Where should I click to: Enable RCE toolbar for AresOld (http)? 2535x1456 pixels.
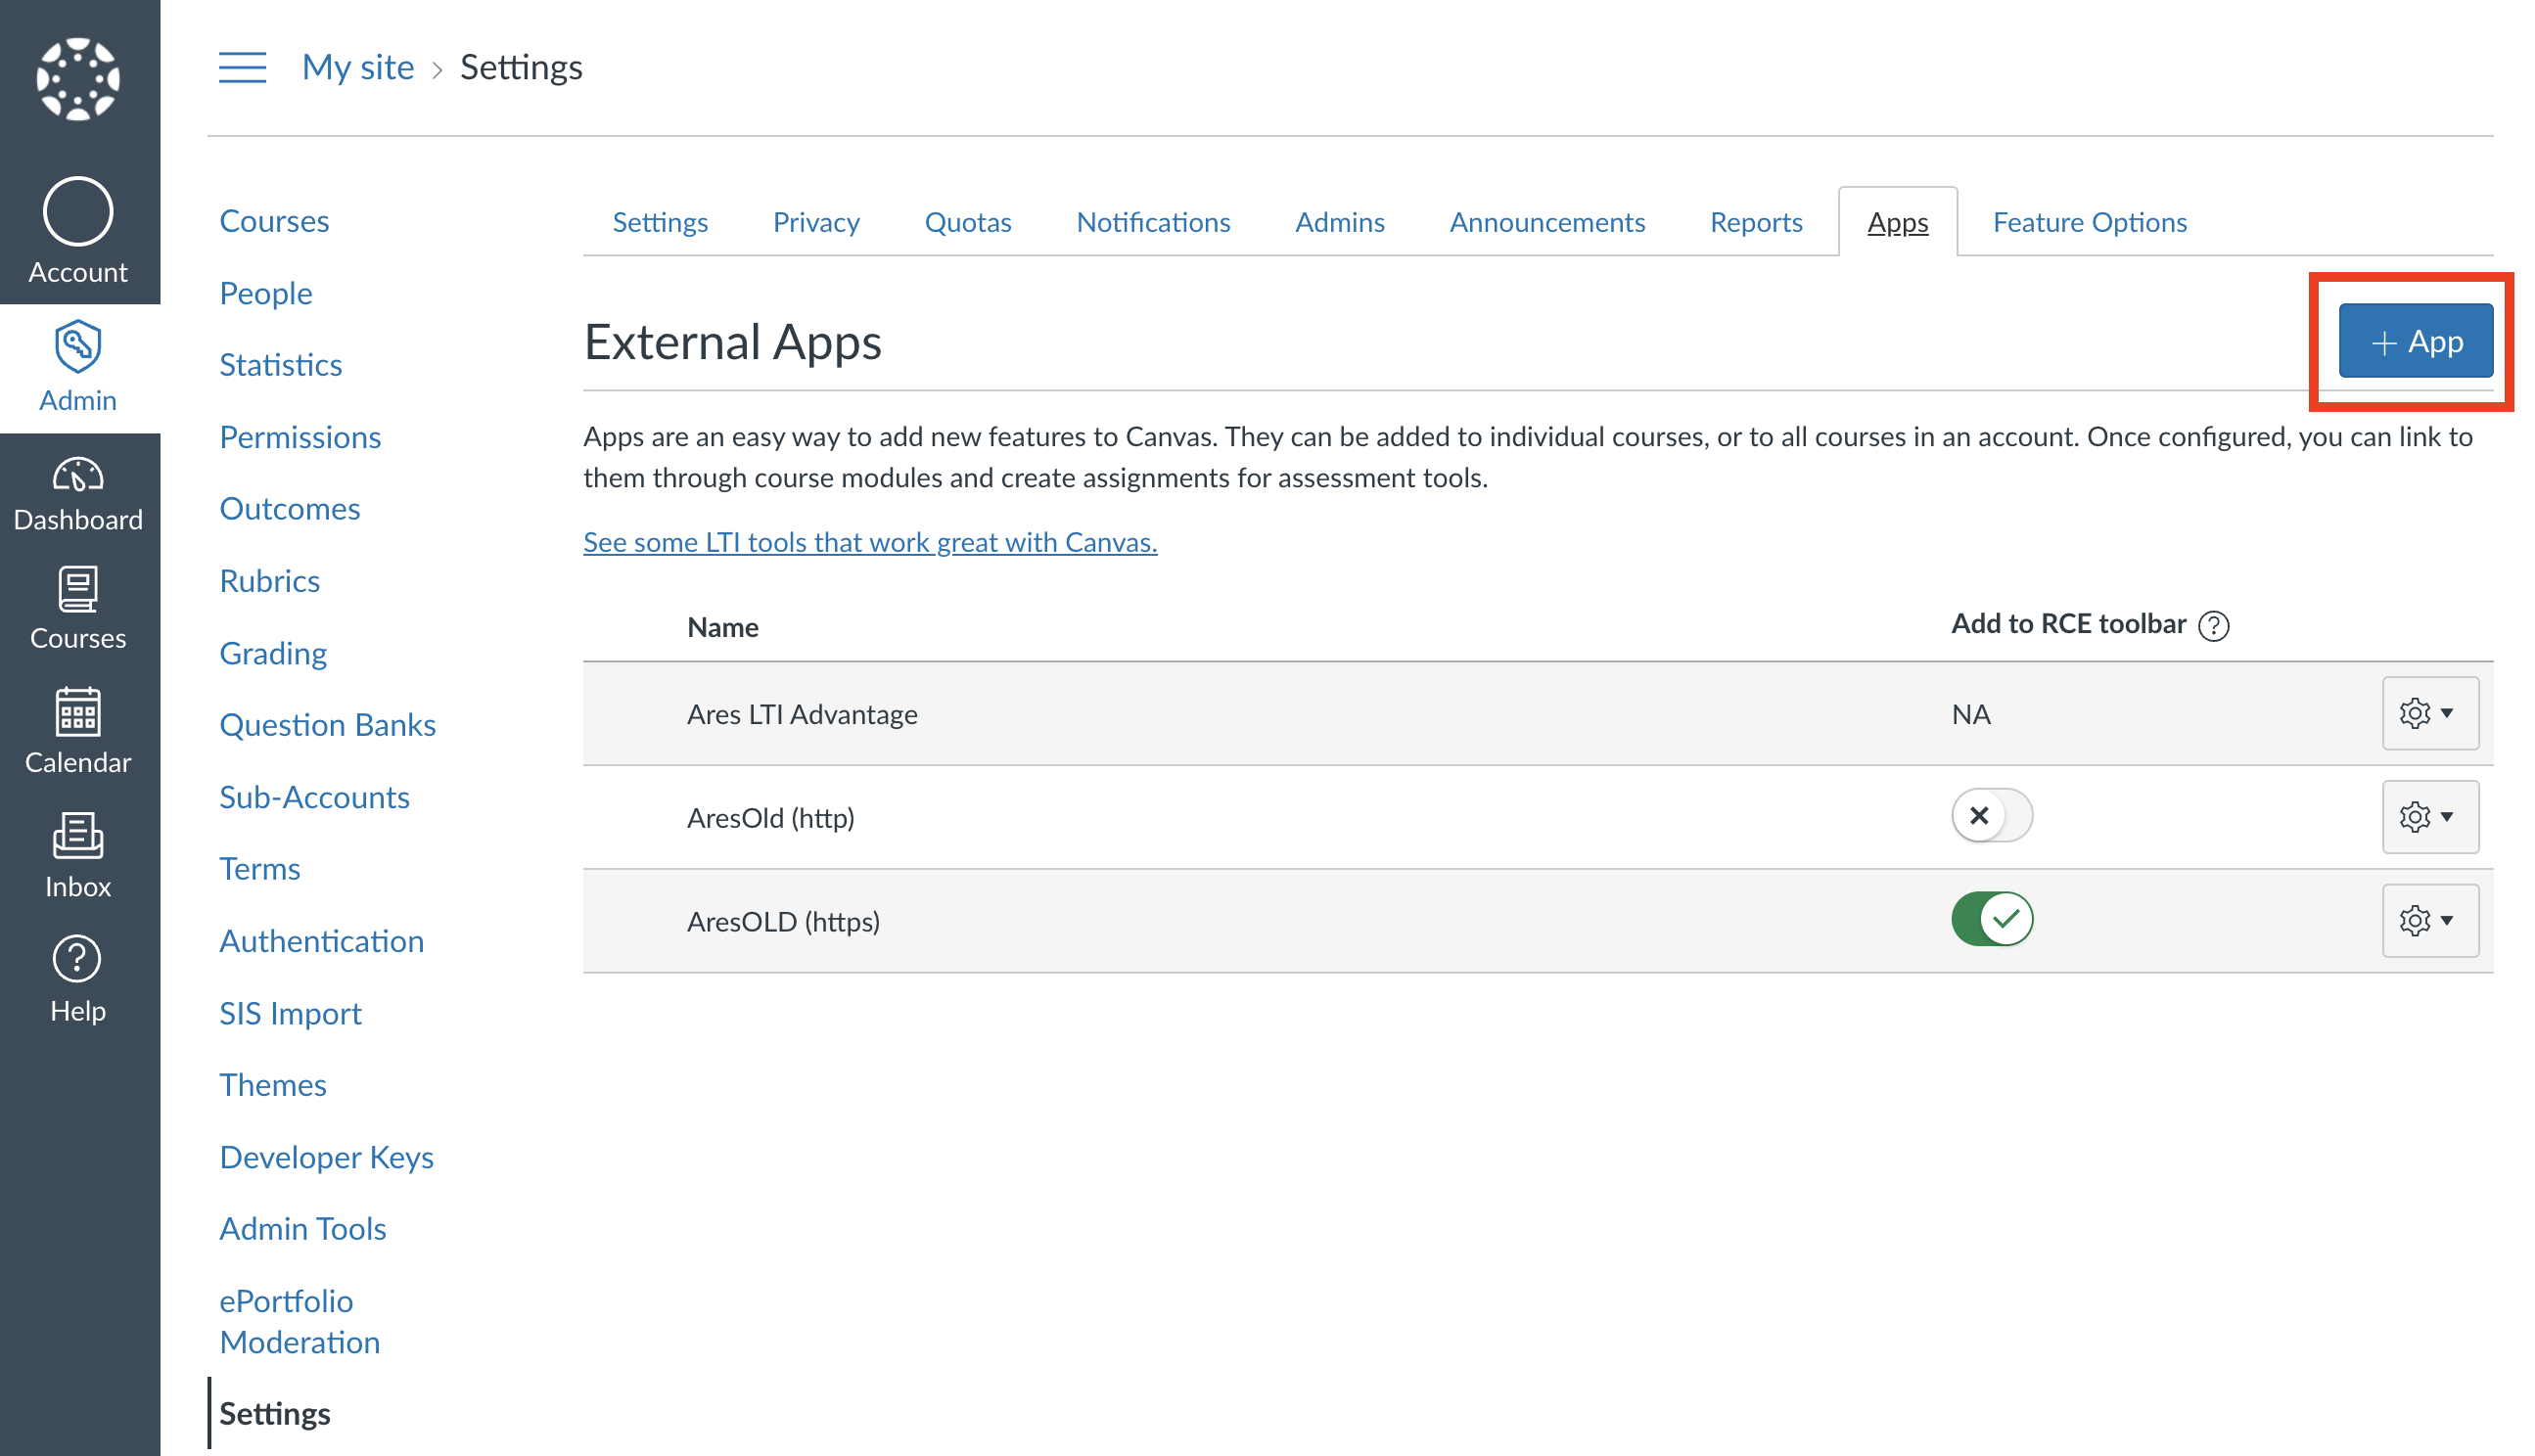click(x=1991, y=815)
